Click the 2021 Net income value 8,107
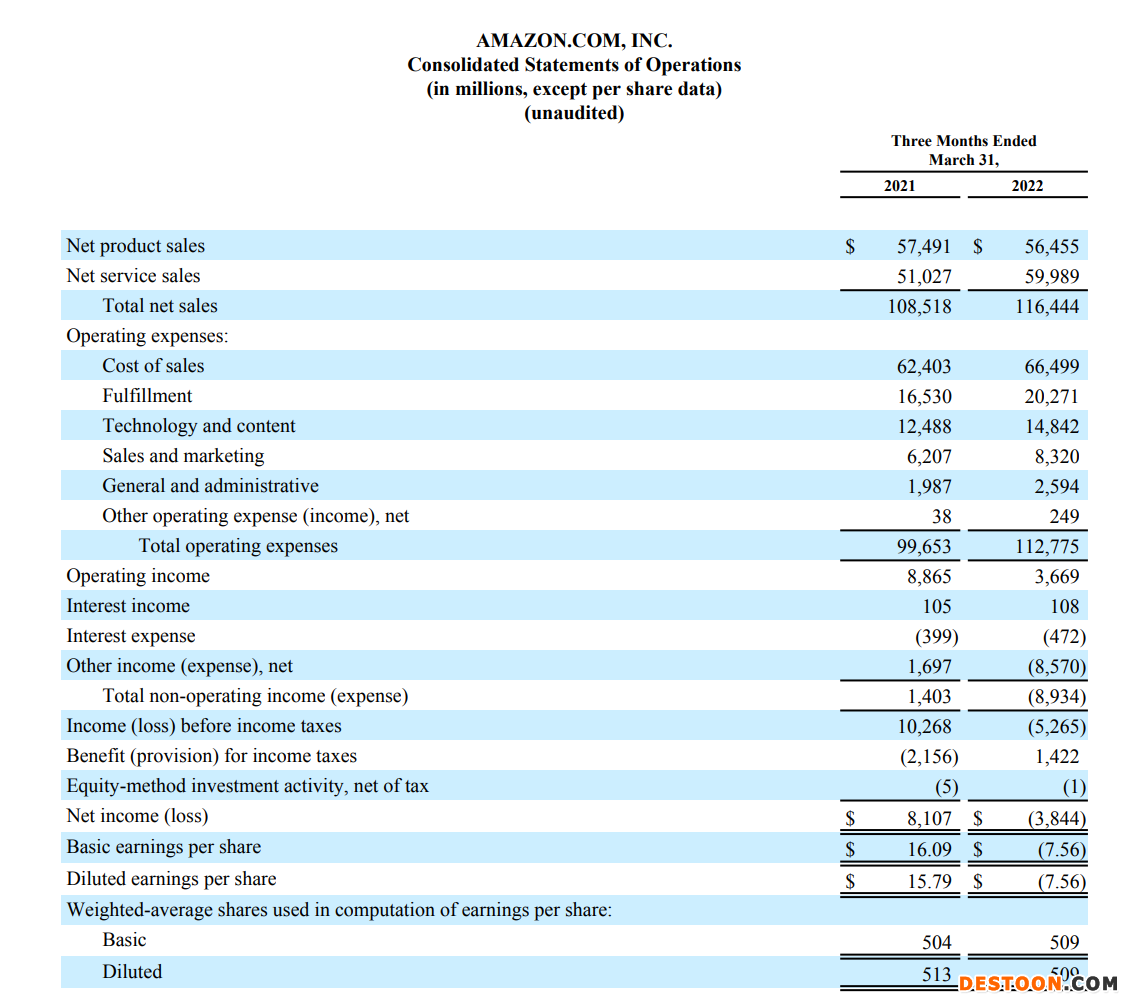 tap(928, 819)
